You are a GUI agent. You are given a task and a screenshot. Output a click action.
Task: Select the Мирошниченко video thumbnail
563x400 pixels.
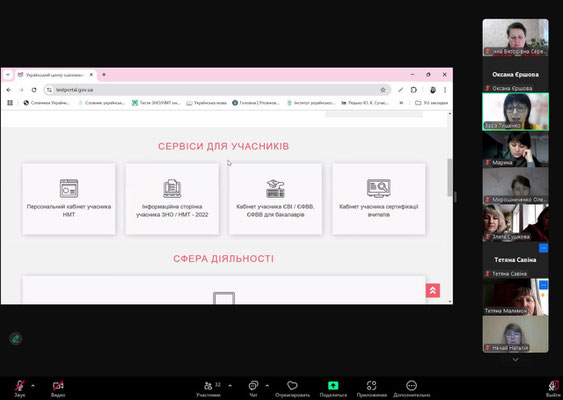pos(516,186)
